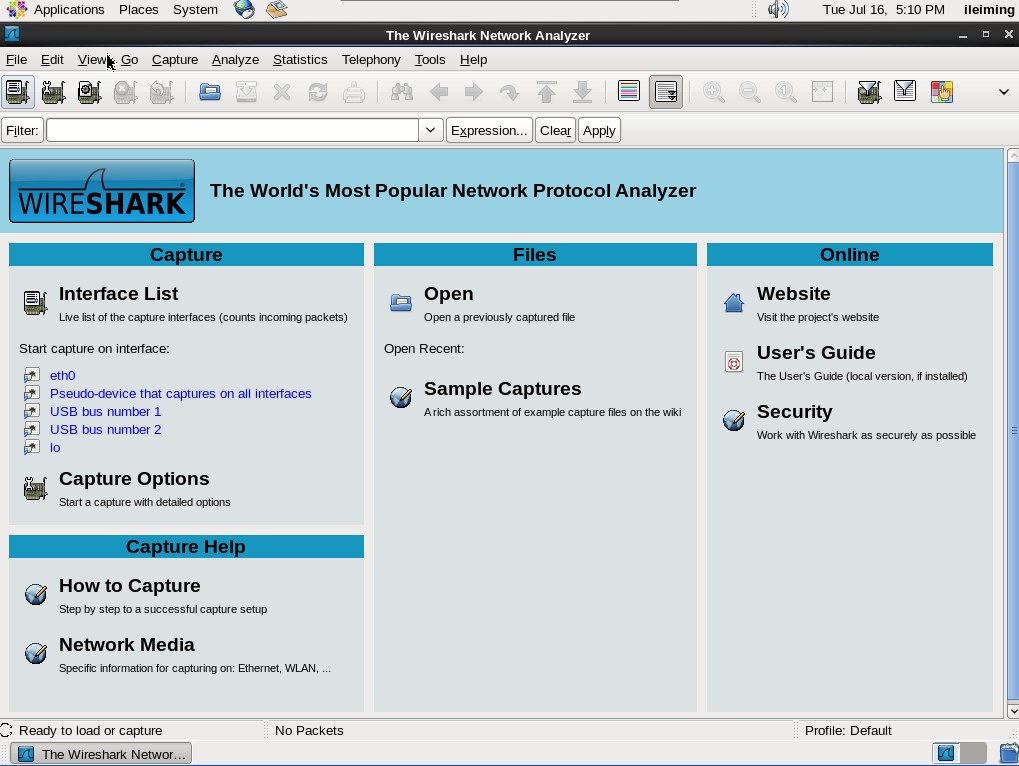This screenshot has height=766, width=1019.
Task: Click the zoom 100% normal size icon
Action: (786, 92)
